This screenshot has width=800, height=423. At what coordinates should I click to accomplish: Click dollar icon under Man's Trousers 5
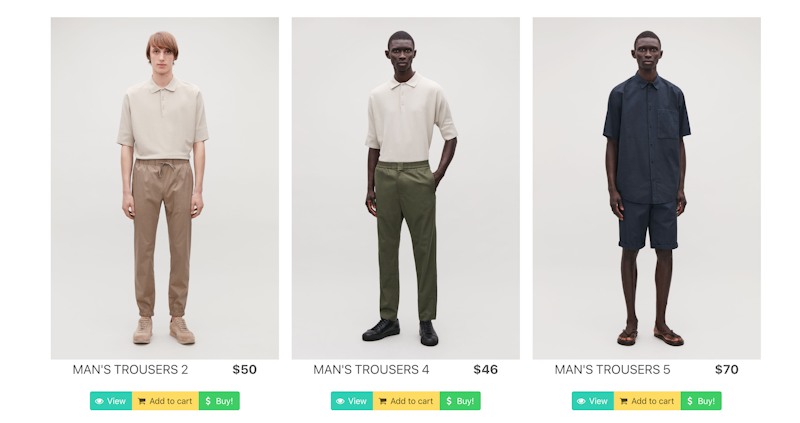[689, 401]
